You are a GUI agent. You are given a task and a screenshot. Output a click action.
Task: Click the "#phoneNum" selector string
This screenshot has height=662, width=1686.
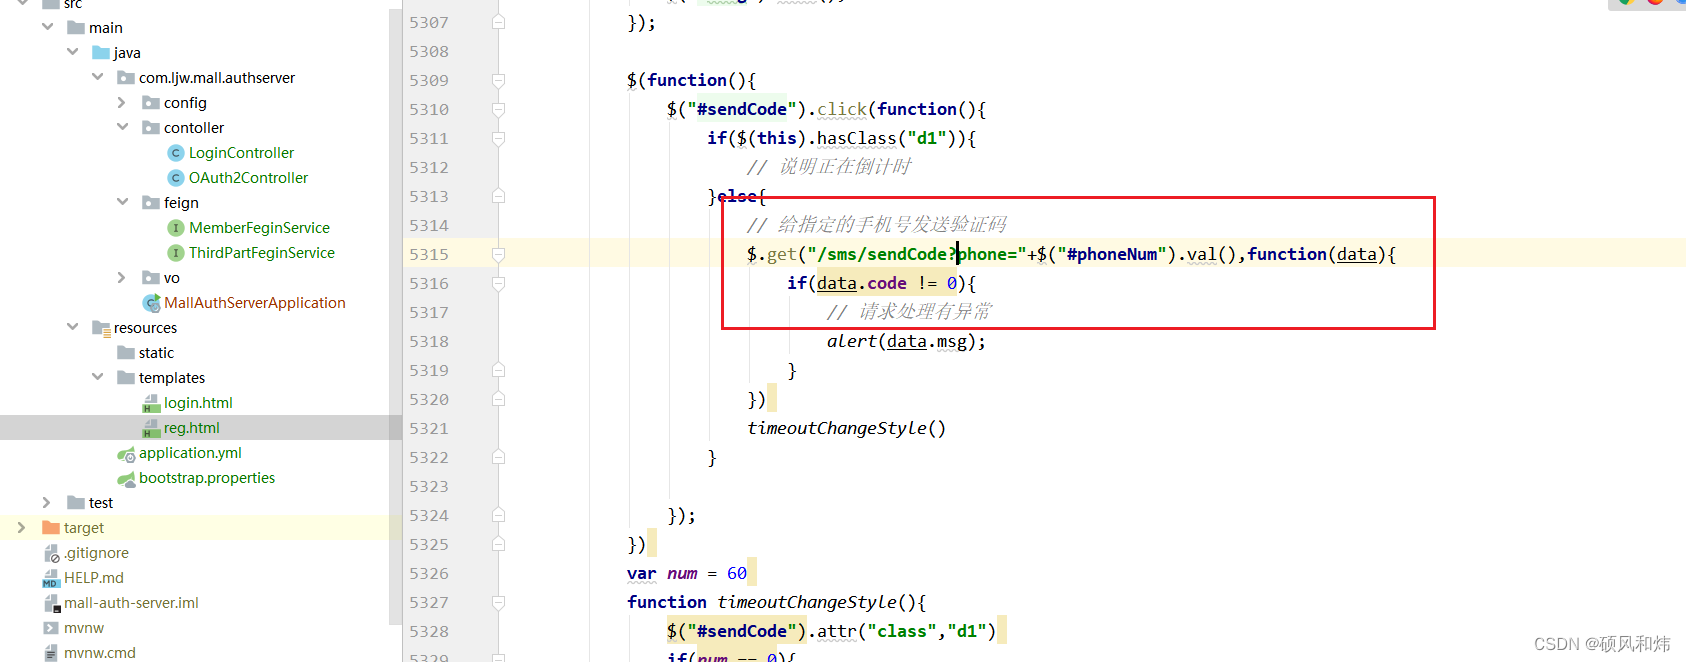tap(1112, 254)
